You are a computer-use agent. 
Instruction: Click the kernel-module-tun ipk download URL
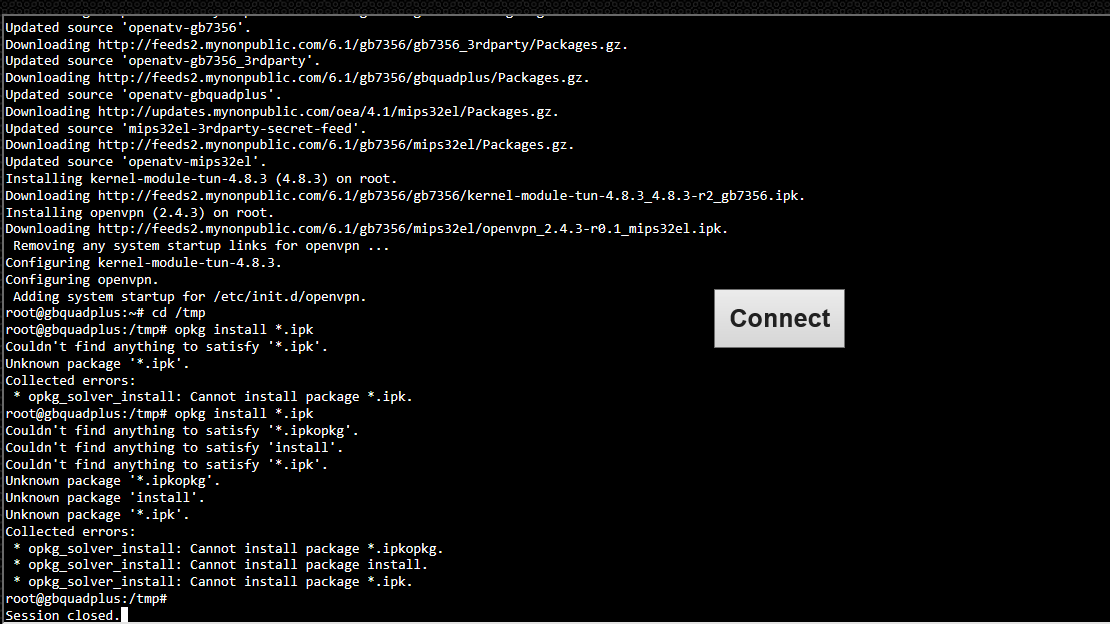(451, 195)
